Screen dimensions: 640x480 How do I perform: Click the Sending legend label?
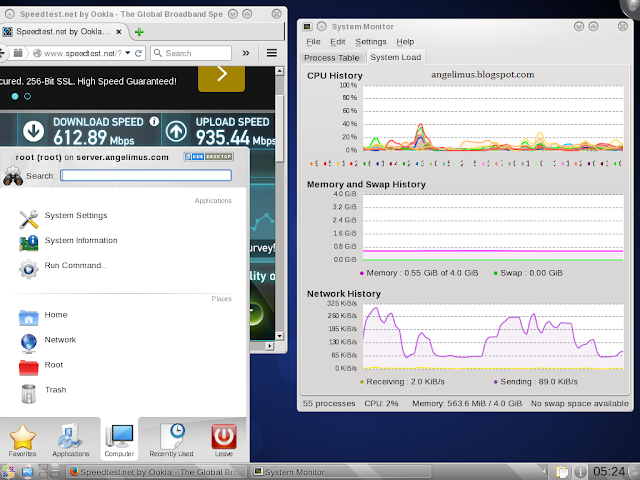(x=536, y=382)
